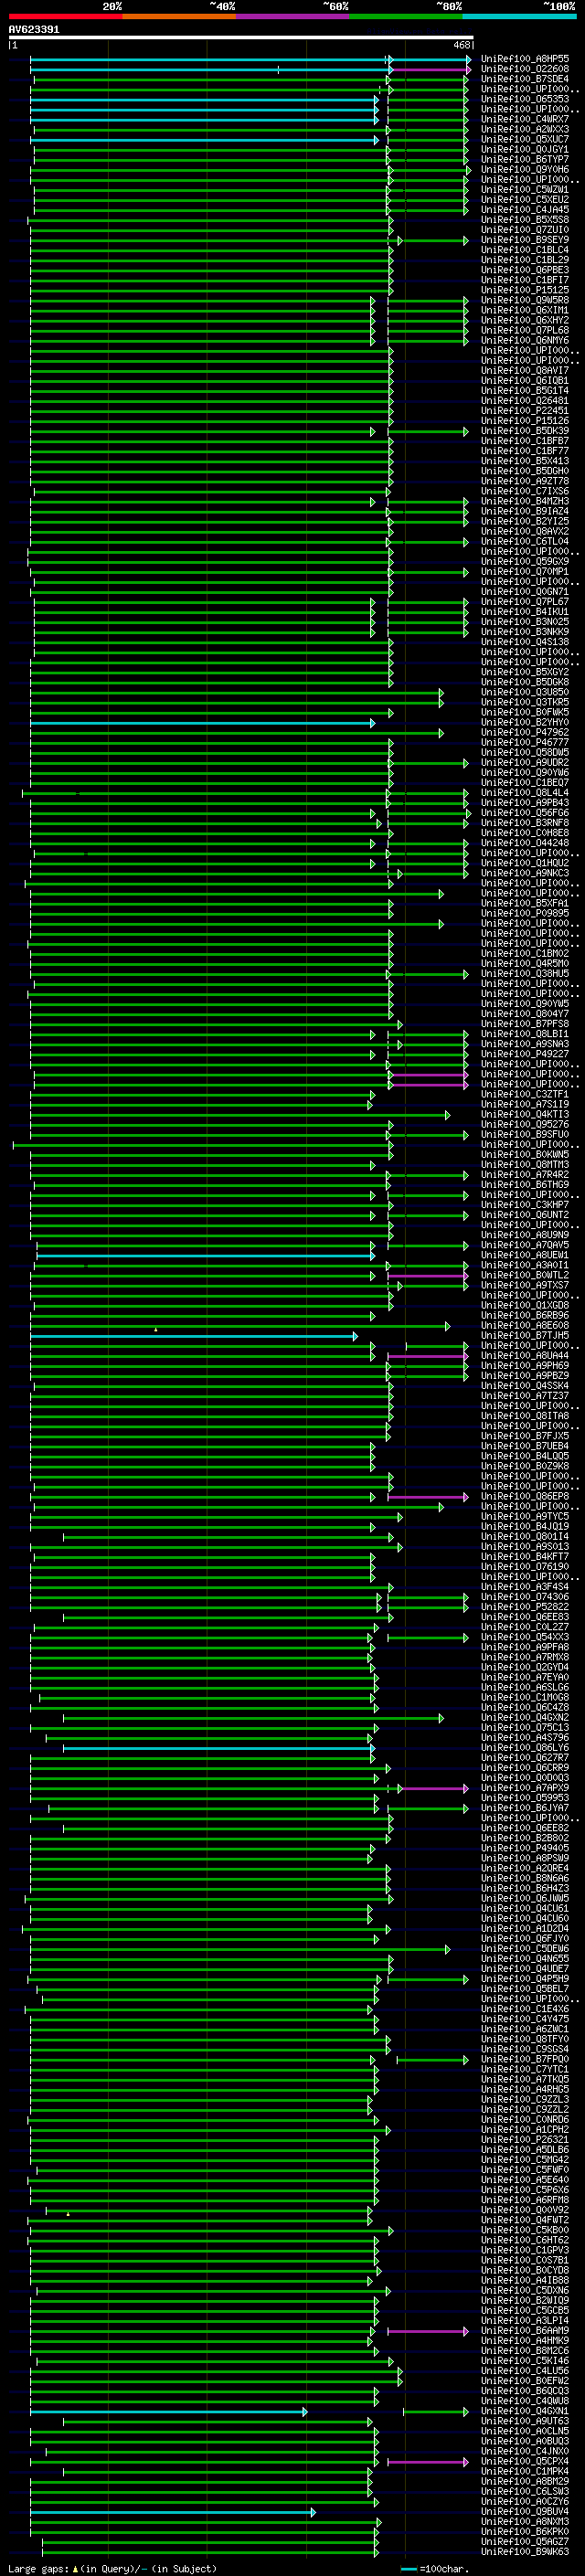The height and width of the screenshot is (2576, 585).
Task: Select hit UniRef100_P49227
Action: [525, 1054]
